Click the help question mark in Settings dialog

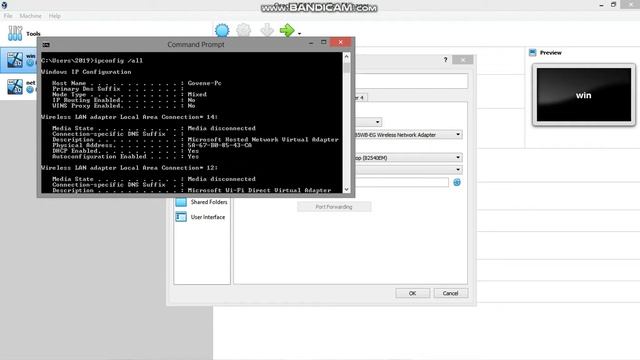[x=445, y=60]
